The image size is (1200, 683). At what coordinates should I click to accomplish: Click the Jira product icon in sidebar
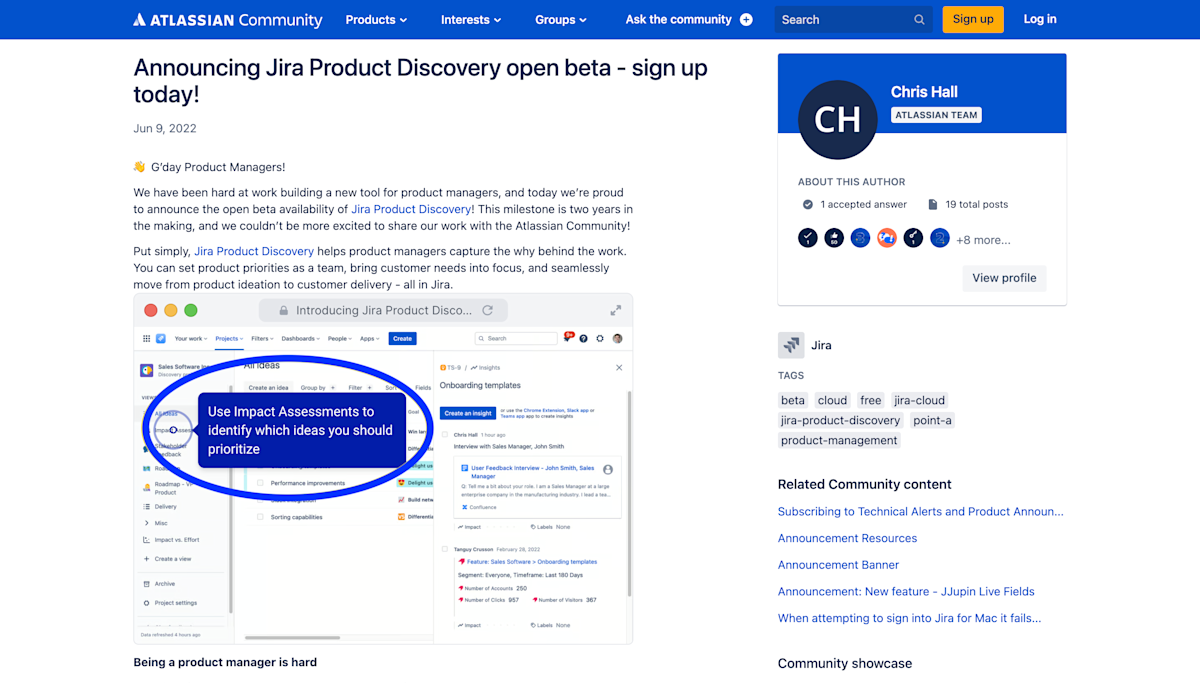[x=791, y=345]
